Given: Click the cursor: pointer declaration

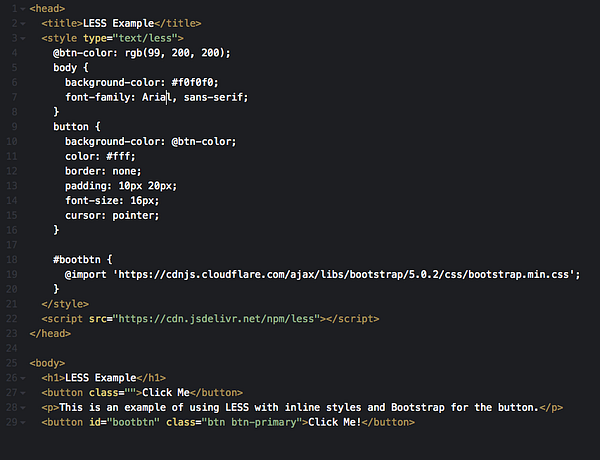Looking at the screenshot, I should pyautogui.click(x=112, y=215).
